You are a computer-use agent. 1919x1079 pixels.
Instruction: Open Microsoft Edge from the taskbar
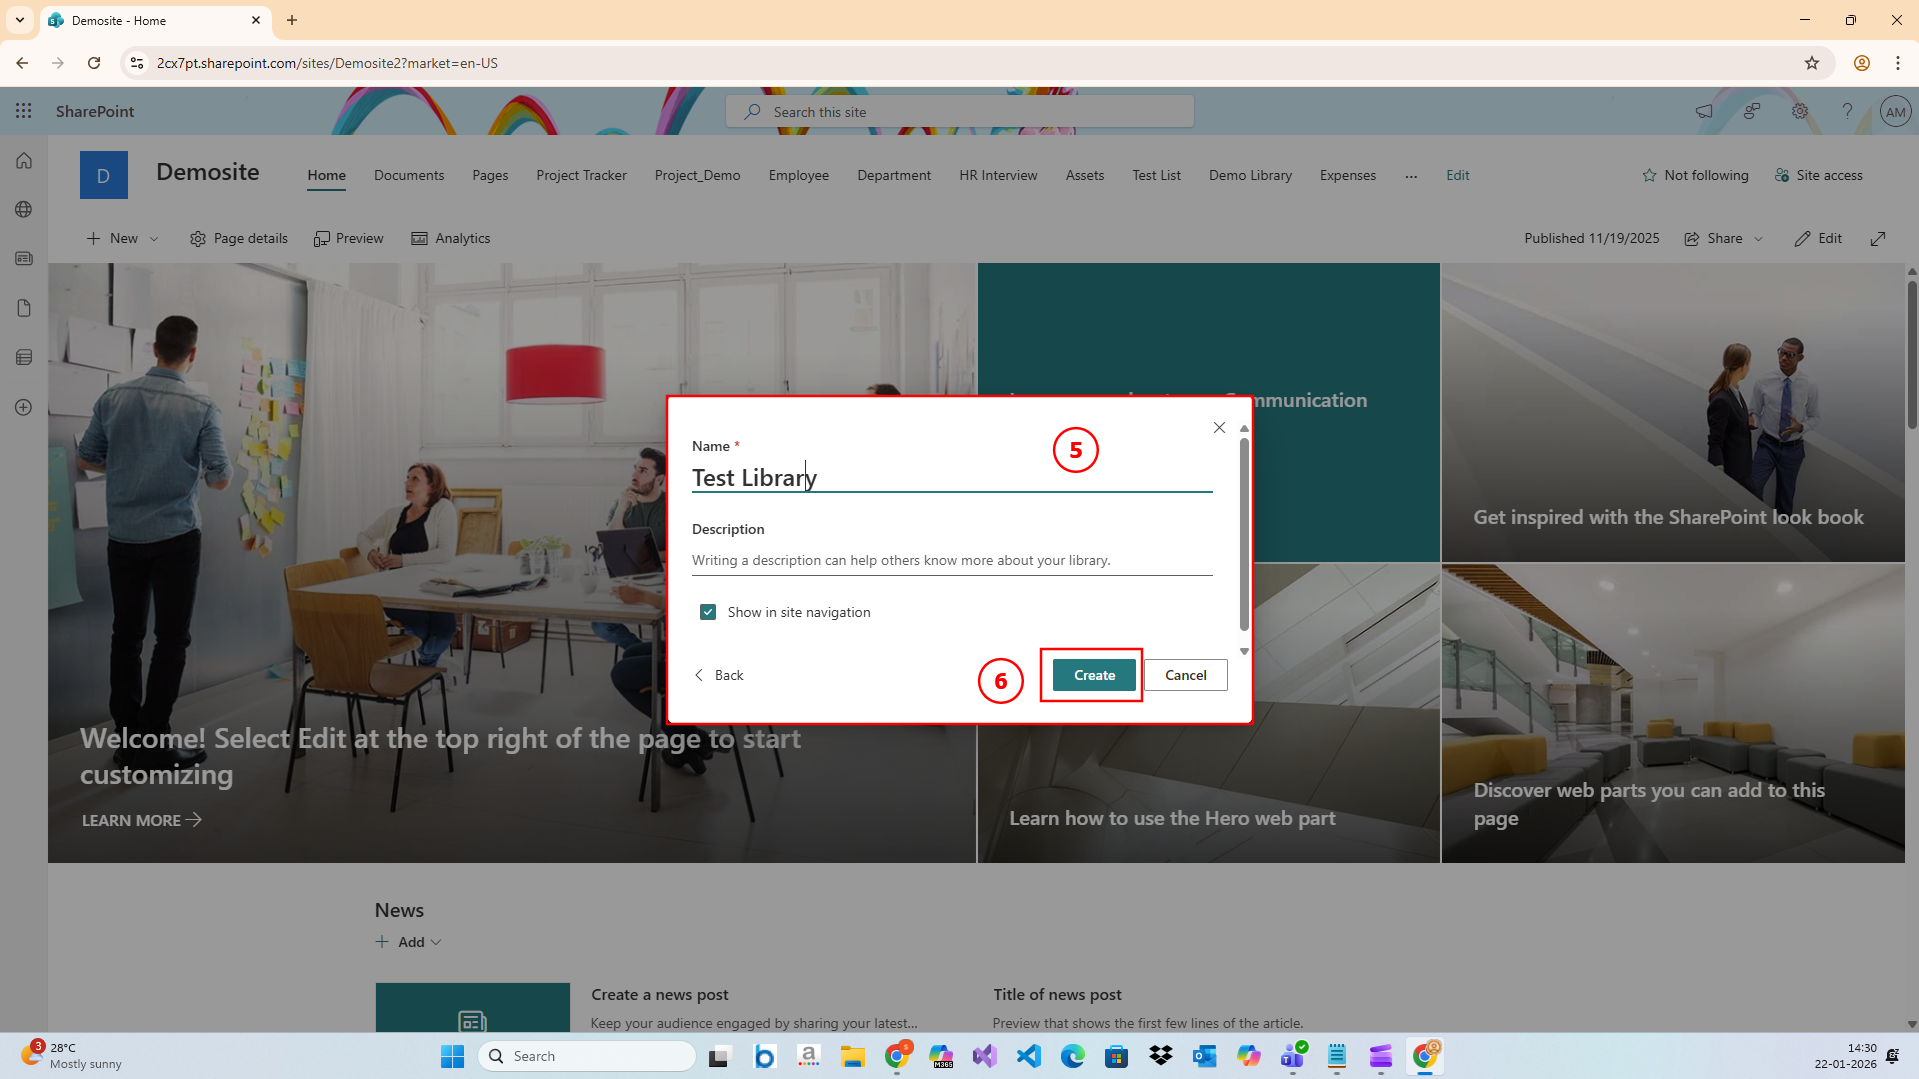[1073, 1056]
